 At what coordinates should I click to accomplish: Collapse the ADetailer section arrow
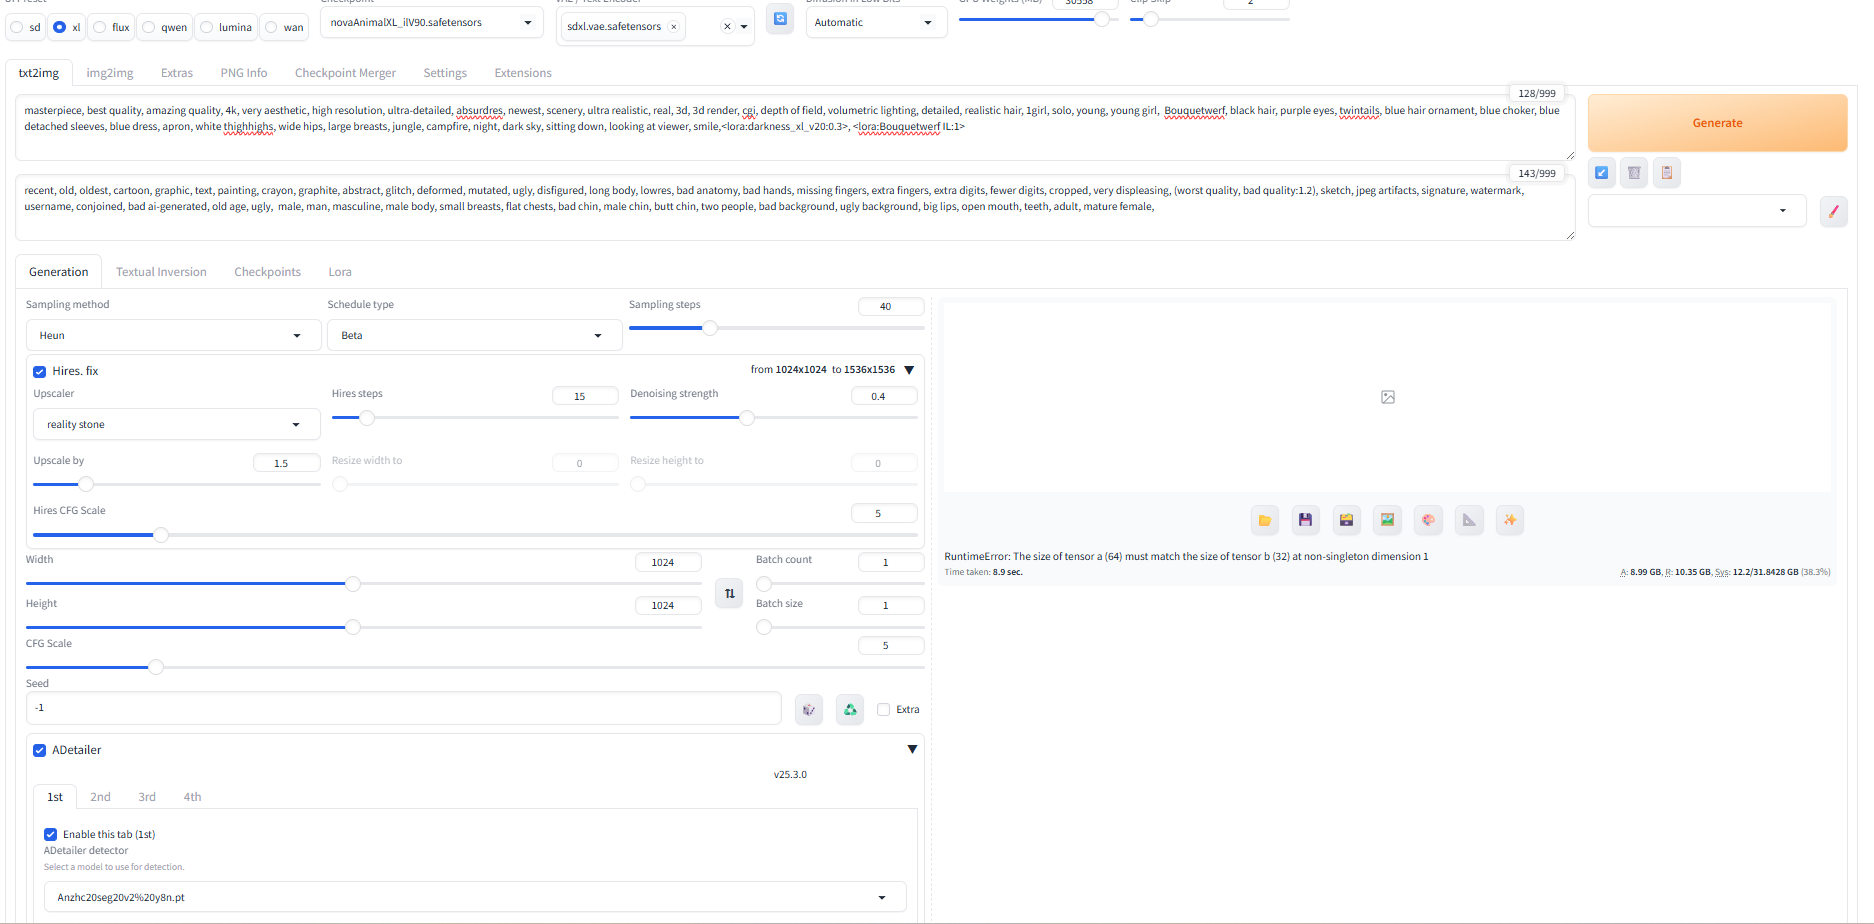point(912,749)
